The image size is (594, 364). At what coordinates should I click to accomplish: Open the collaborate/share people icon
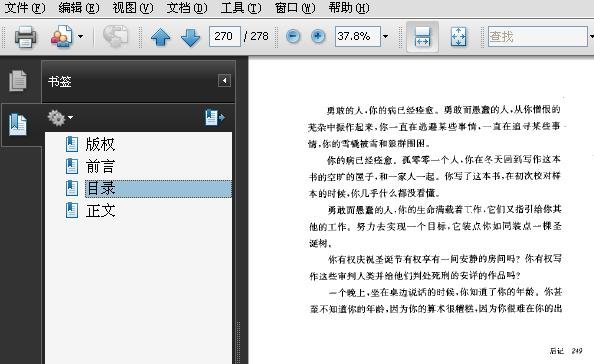[x=61, y=37]
